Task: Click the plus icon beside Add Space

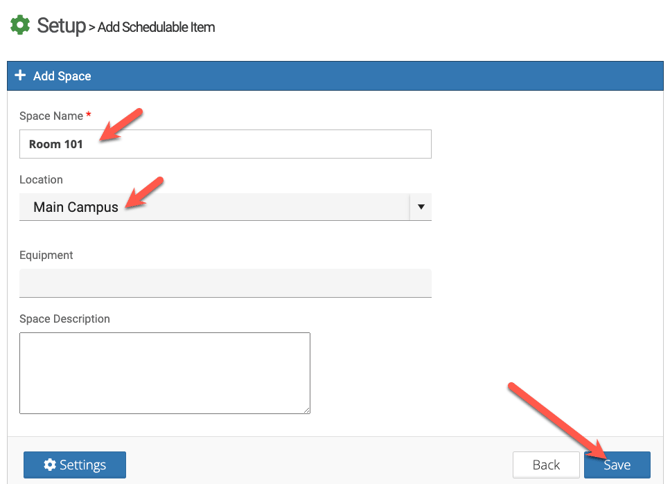Action: [x=20, y=76]
